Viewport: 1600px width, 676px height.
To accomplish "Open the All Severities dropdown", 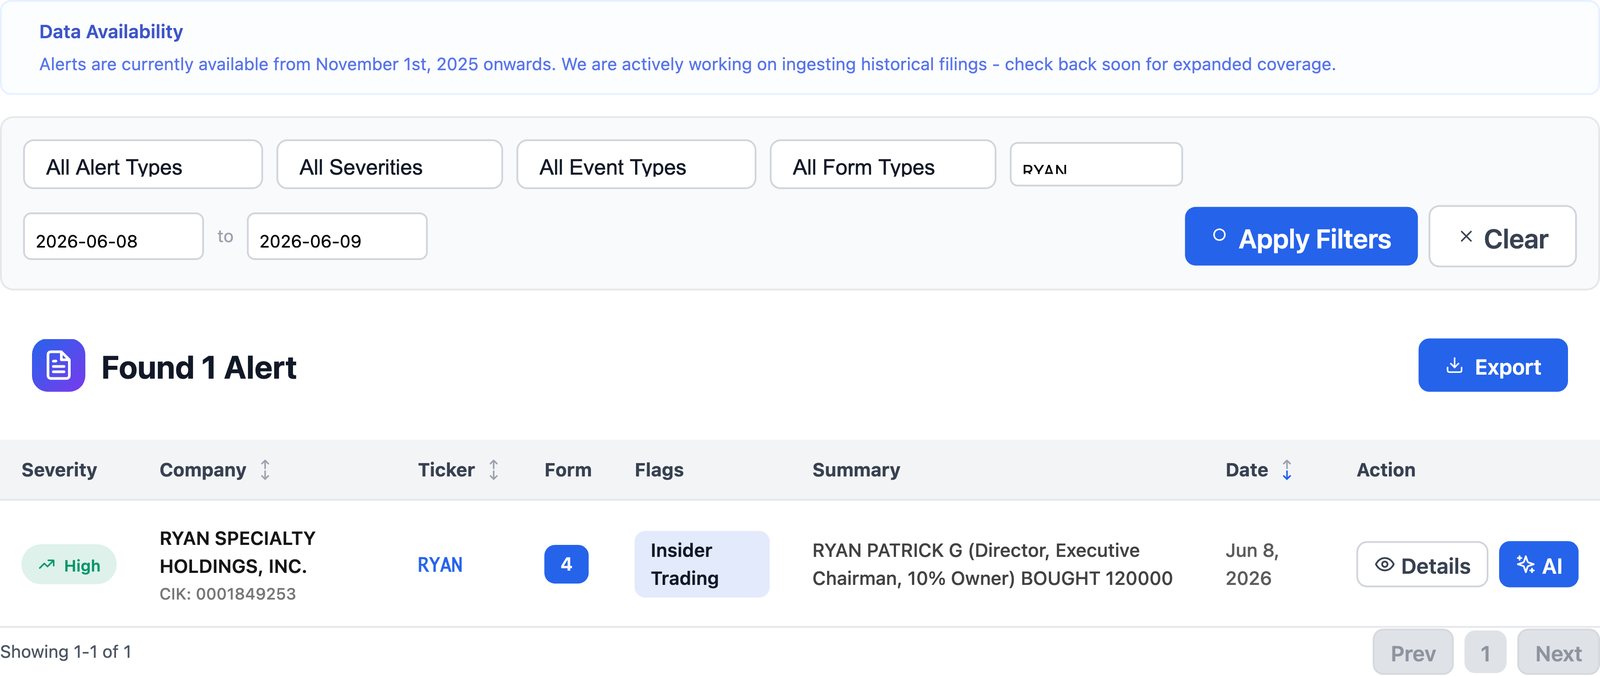I will [389, 165].
